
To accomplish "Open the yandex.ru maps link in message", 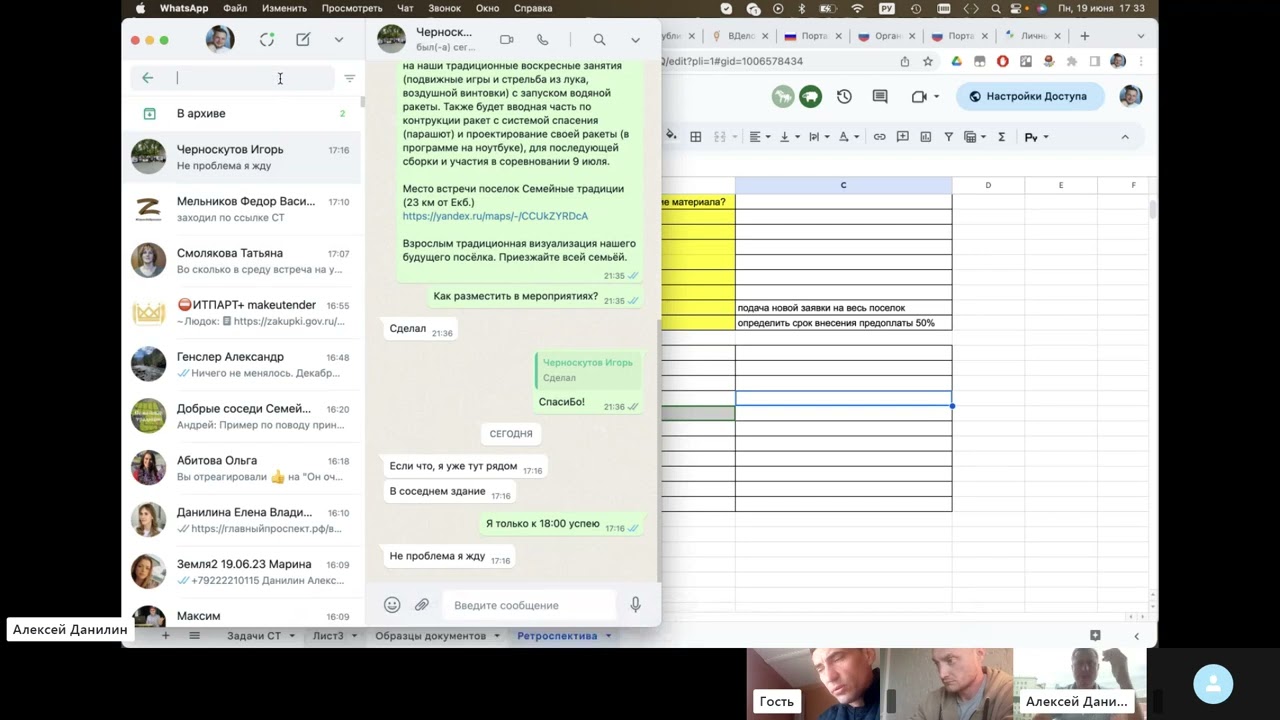I will [x=495, y=216].
